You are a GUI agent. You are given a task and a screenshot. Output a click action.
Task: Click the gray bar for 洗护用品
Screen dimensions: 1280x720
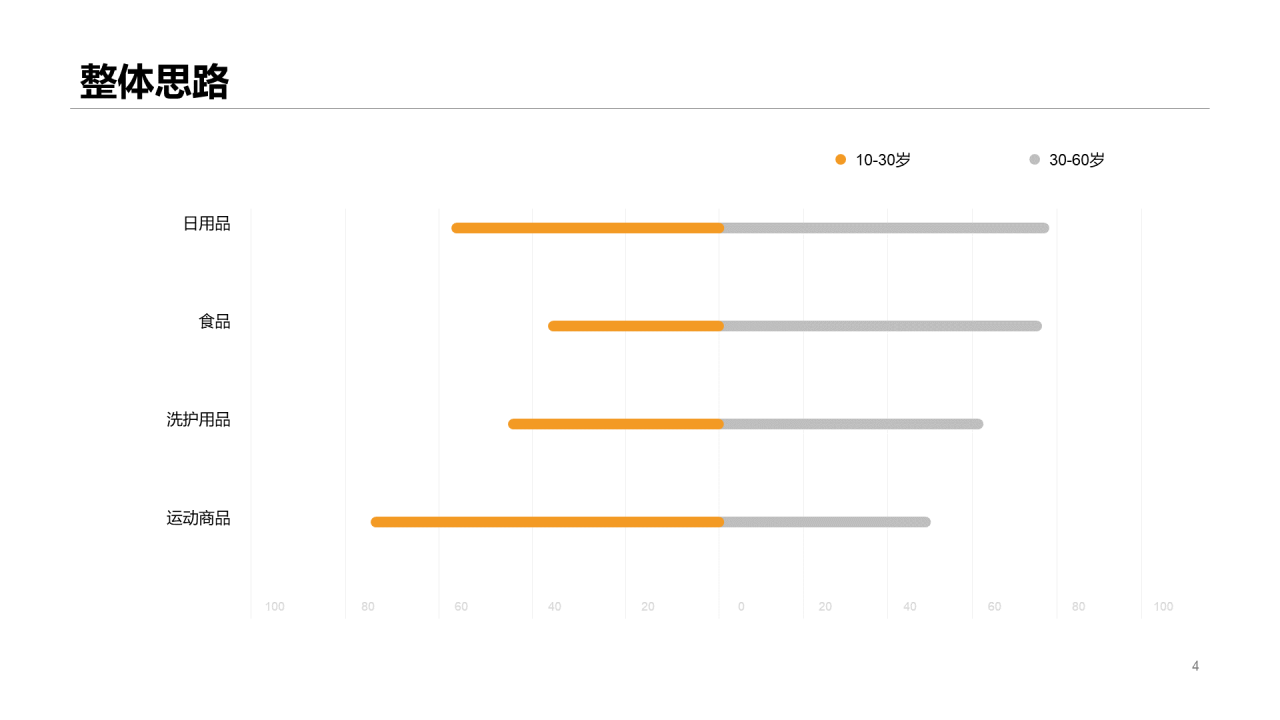coord(853,424)
